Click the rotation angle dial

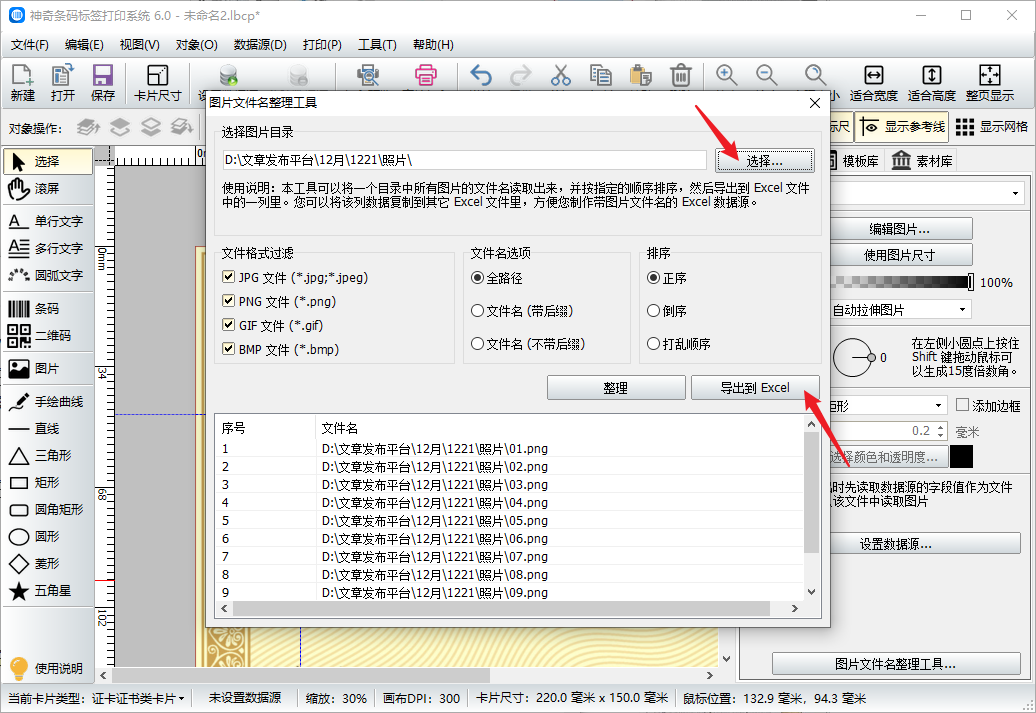852,357
